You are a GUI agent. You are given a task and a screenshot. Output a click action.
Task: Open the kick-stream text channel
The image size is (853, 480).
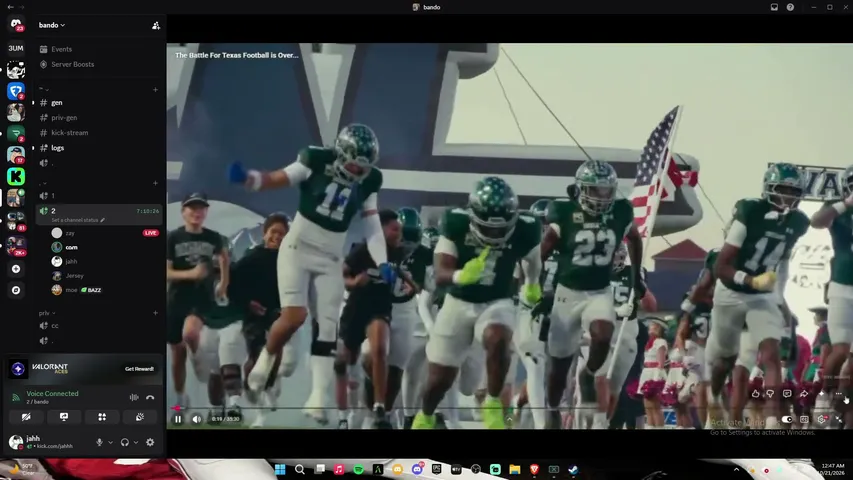98,133
